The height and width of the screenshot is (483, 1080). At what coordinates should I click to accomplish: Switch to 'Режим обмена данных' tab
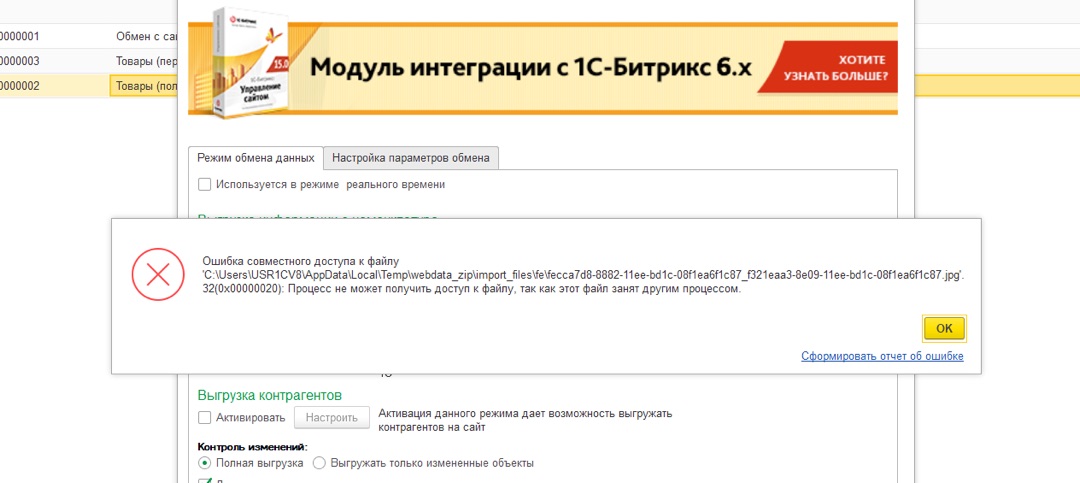point(256,158)
